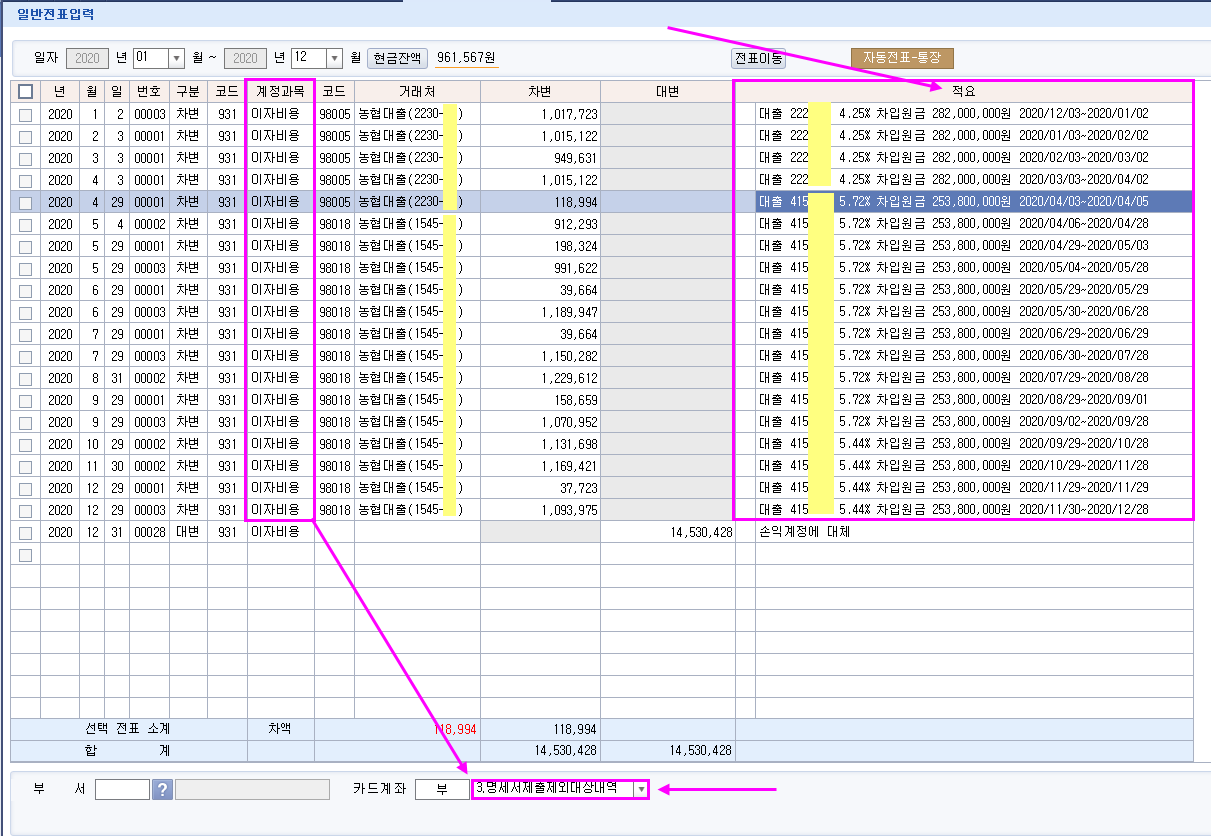Image resolution: width=1211 pixels, height=836 pixels.
Task: Open the end month dropdown showing 12
Action: [x=334, y=58]
